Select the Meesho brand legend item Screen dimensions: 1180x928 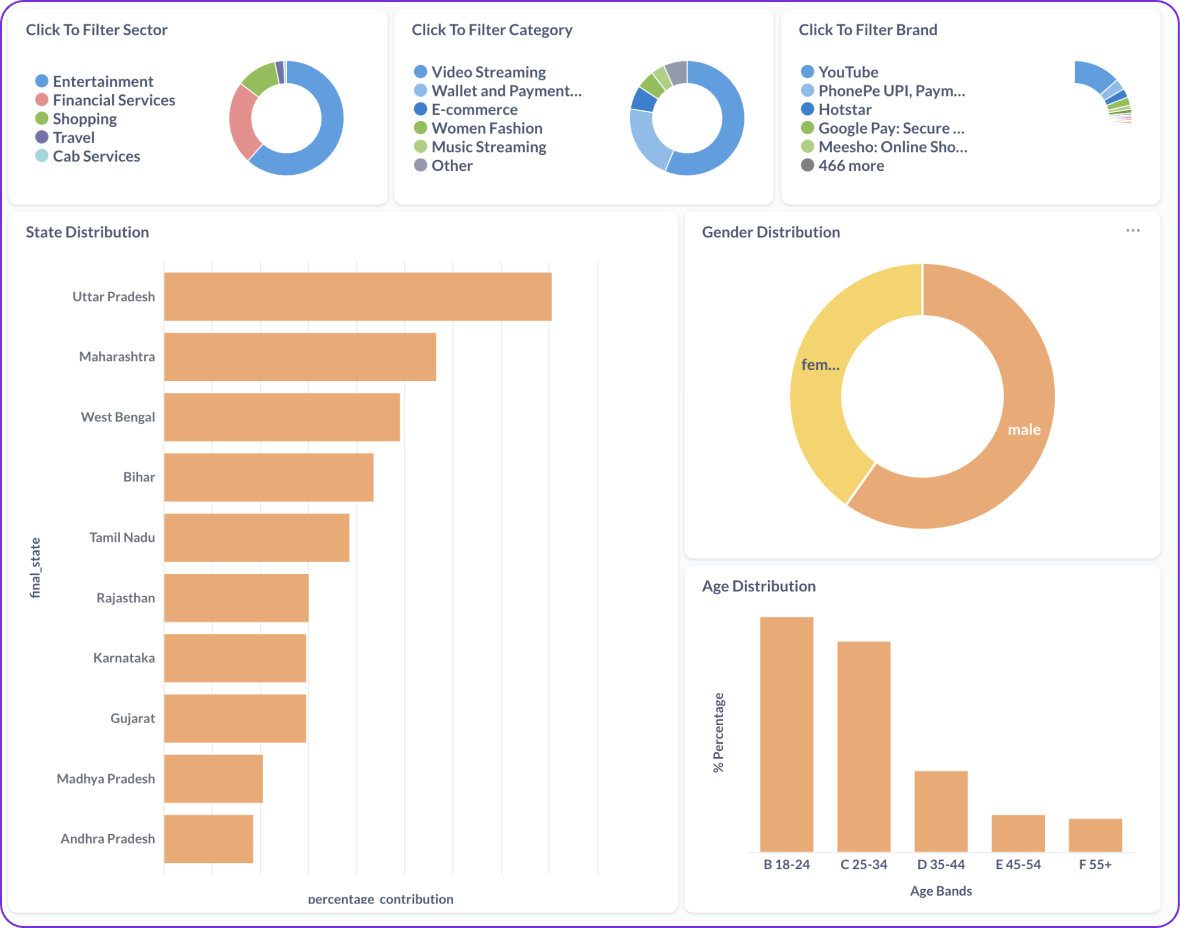(892, 147)
